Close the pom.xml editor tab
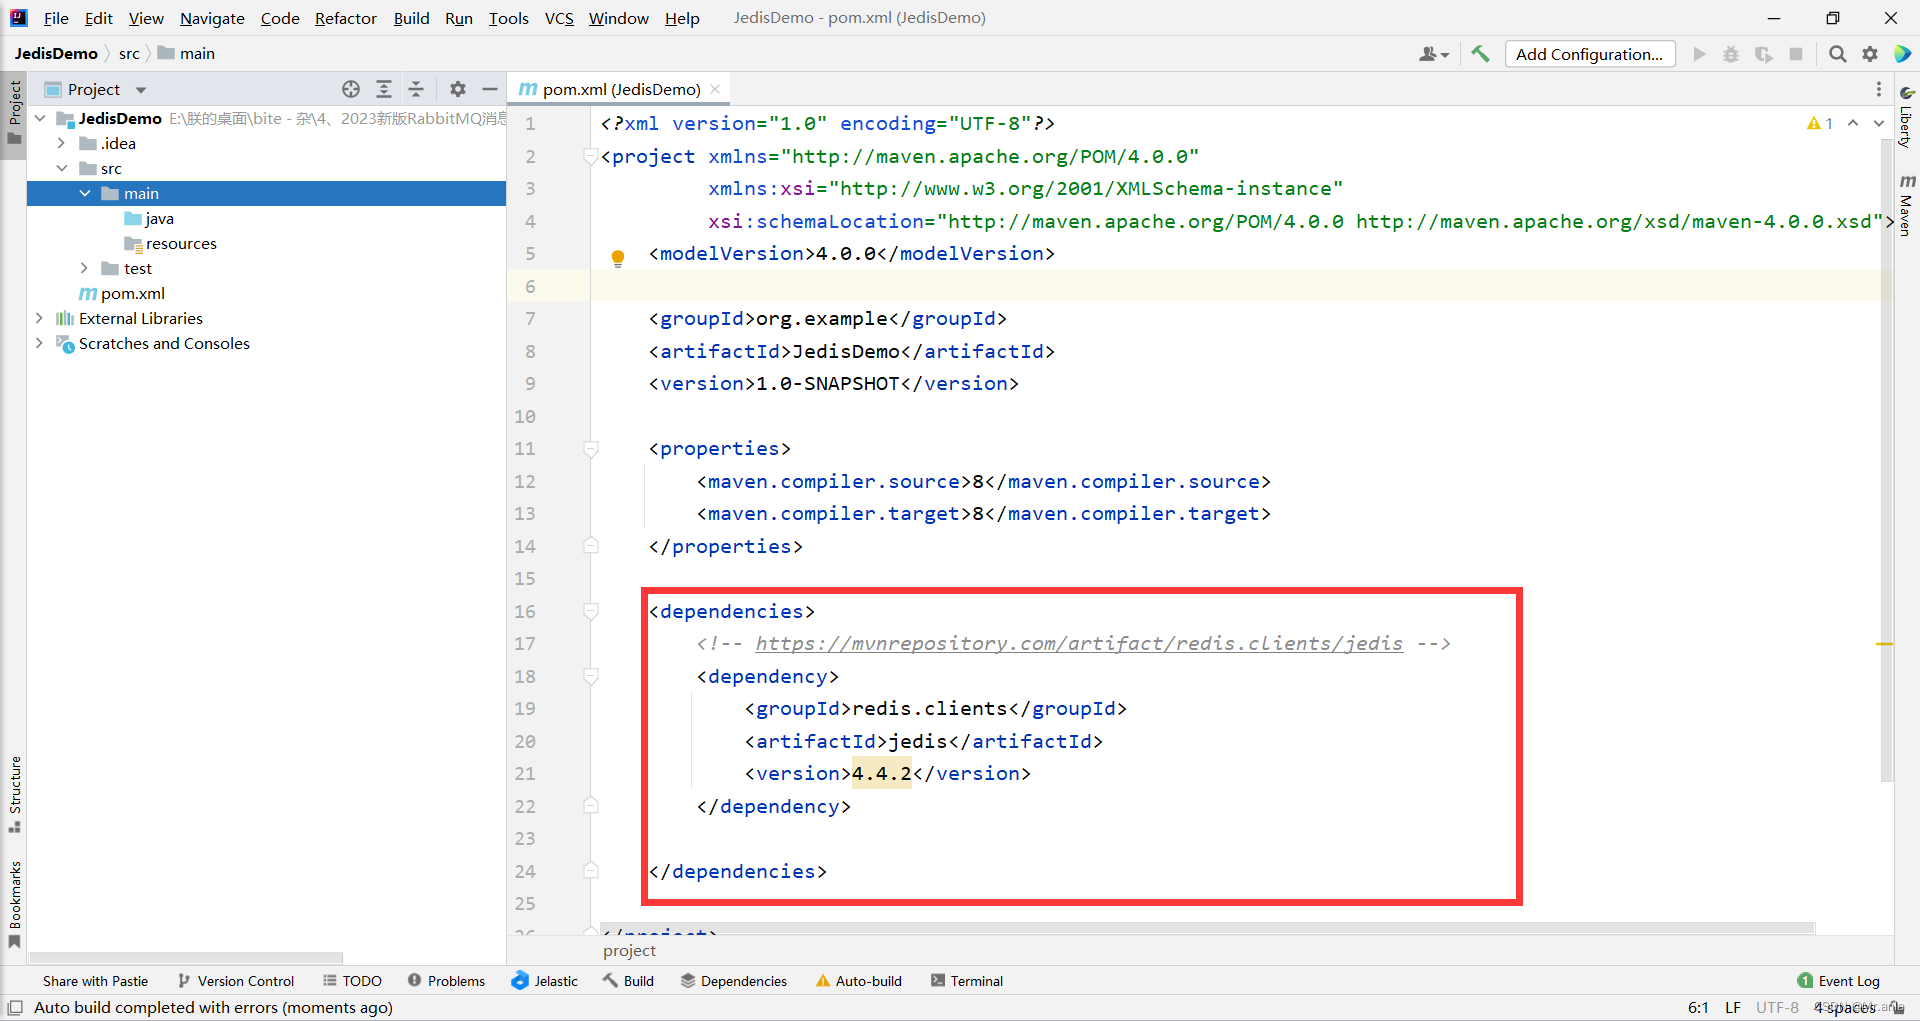Viewport: 1920px width, 1021px height. [x=715, y=89]
